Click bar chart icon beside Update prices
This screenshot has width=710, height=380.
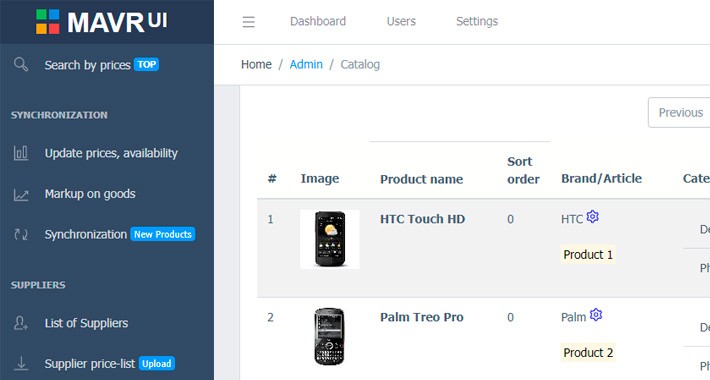click(x=21, y=153)
